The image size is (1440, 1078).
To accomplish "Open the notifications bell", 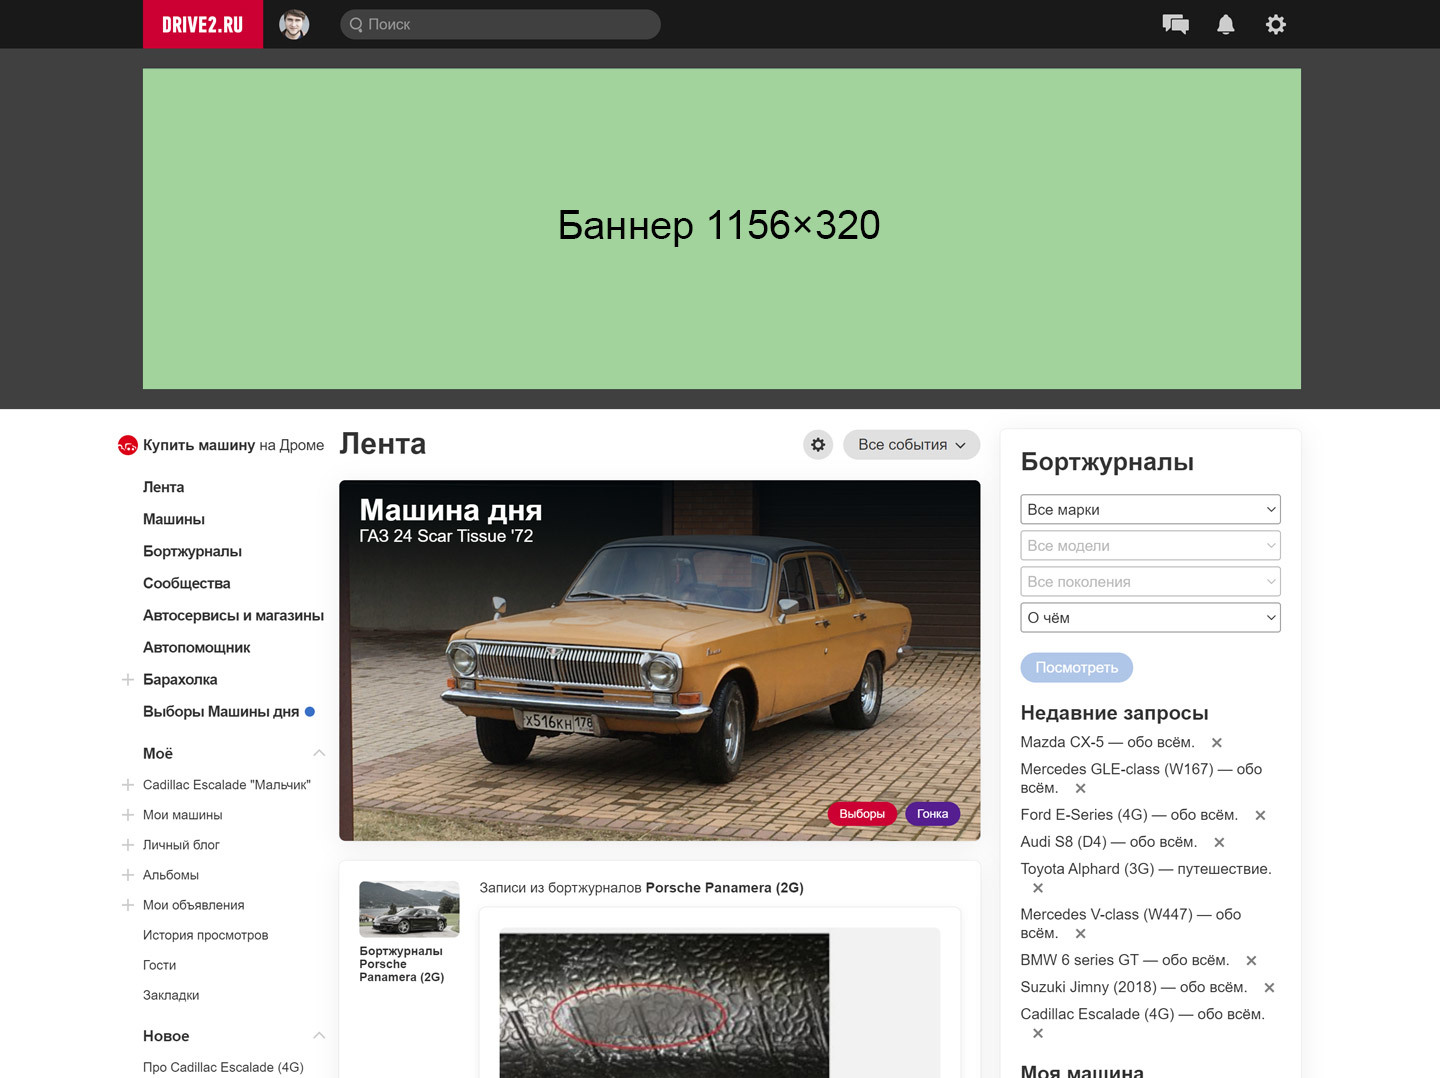I will point(1225,24).
